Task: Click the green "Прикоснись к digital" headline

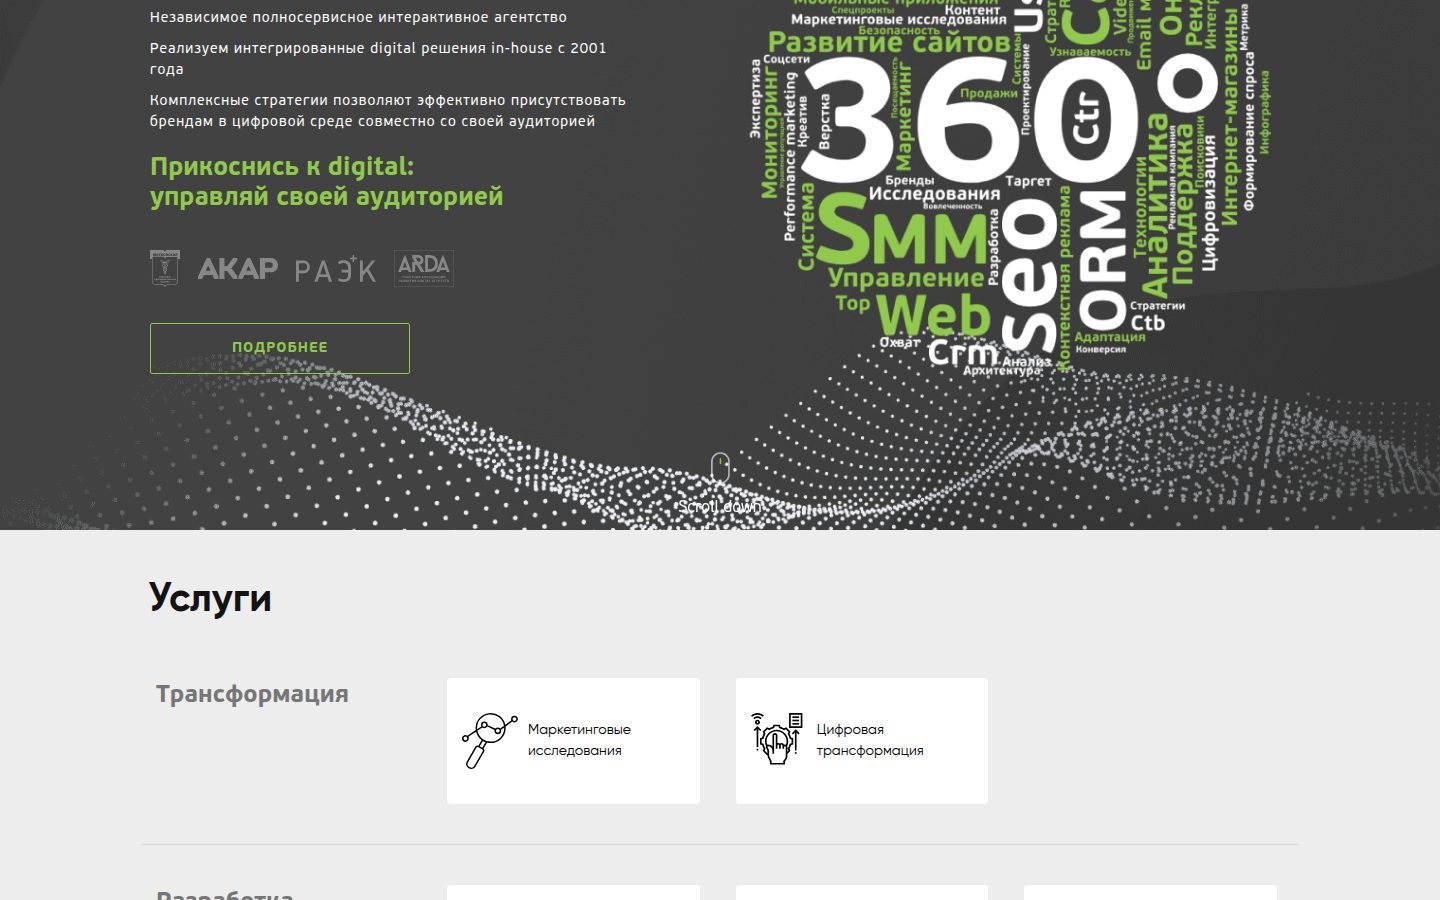Action: 327,181
